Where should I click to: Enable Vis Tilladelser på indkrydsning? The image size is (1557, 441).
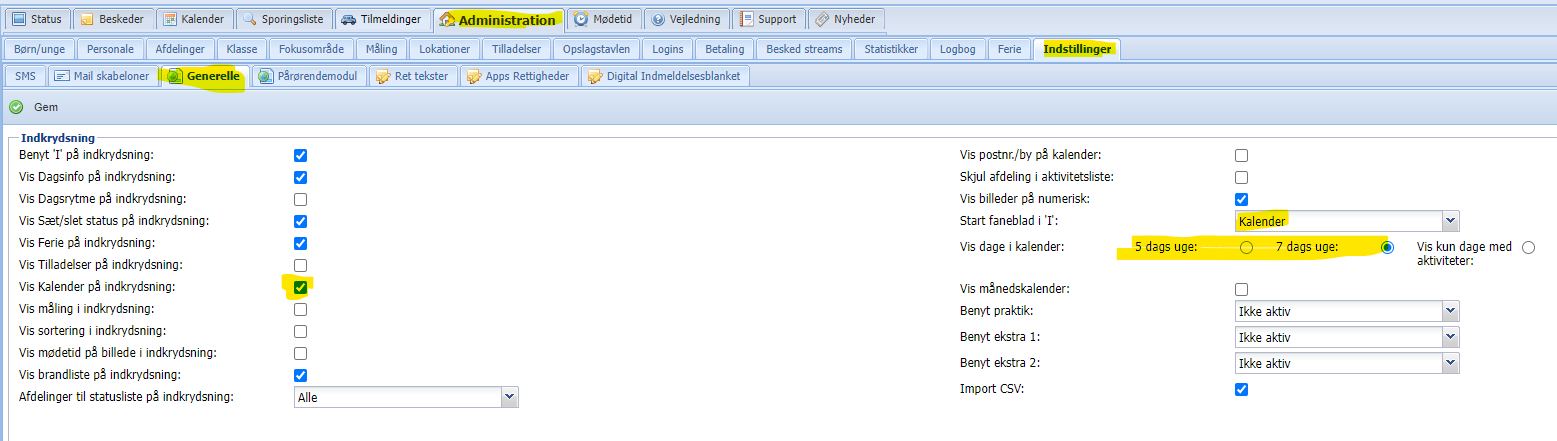[300, 265]
